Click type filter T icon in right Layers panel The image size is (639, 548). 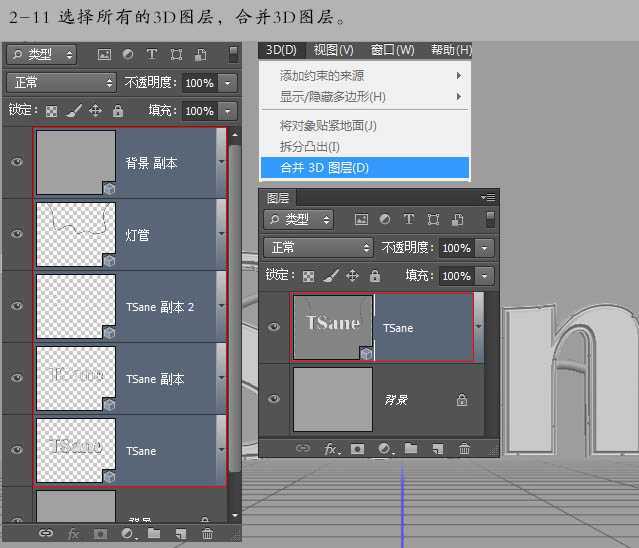point(409,219)
